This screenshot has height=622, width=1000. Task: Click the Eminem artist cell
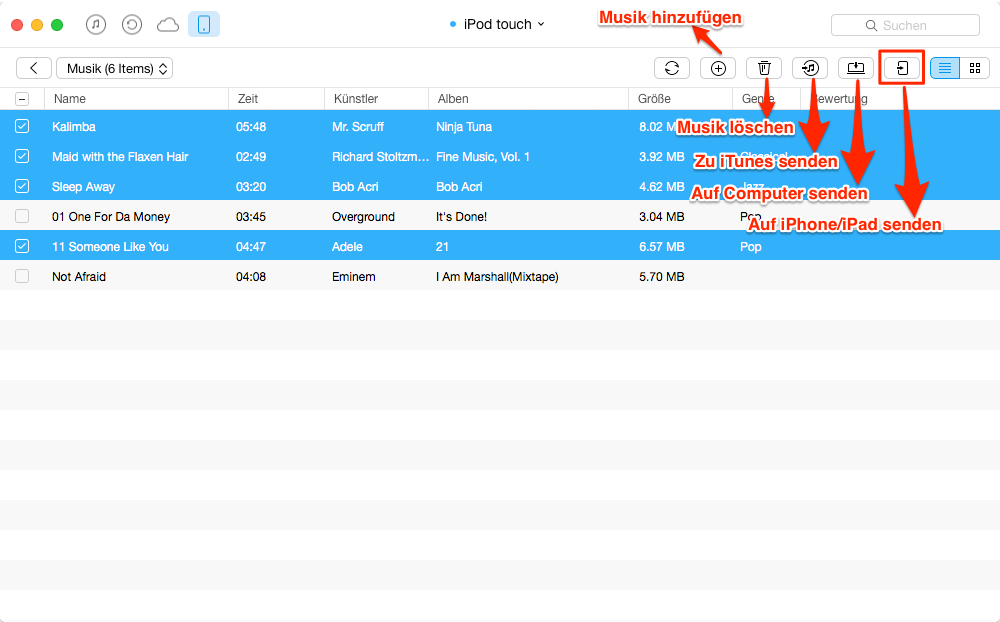353,277
